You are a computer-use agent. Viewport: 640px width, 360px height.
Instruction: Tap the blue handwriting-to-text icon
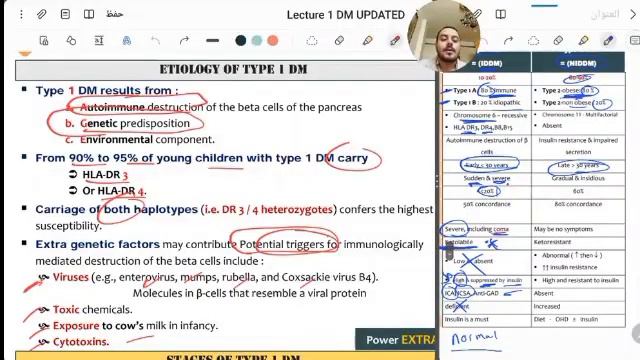point(127,41)
